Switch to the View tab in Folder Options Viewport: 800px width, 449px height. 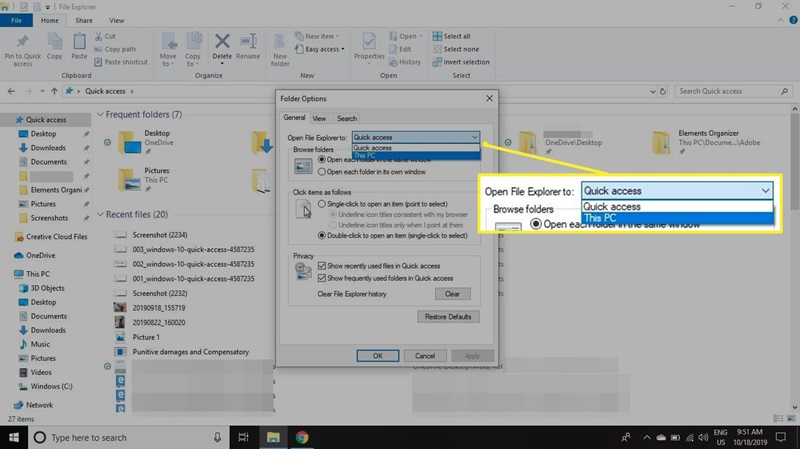(318, 119)
